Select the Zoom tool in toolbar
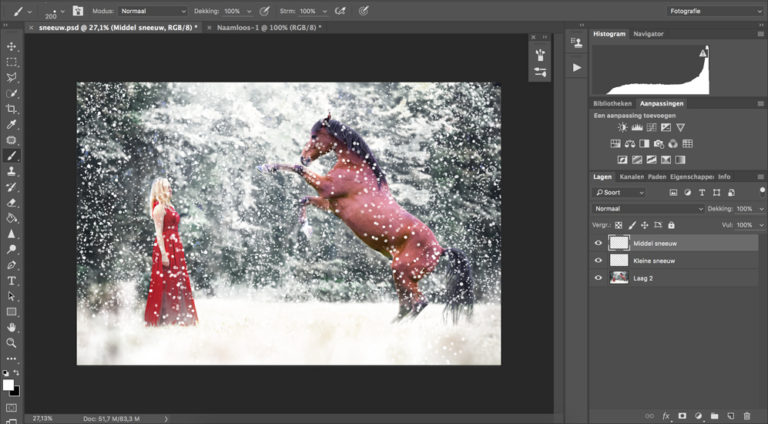Viewport: 768px width, 424px height. point(12,342)
